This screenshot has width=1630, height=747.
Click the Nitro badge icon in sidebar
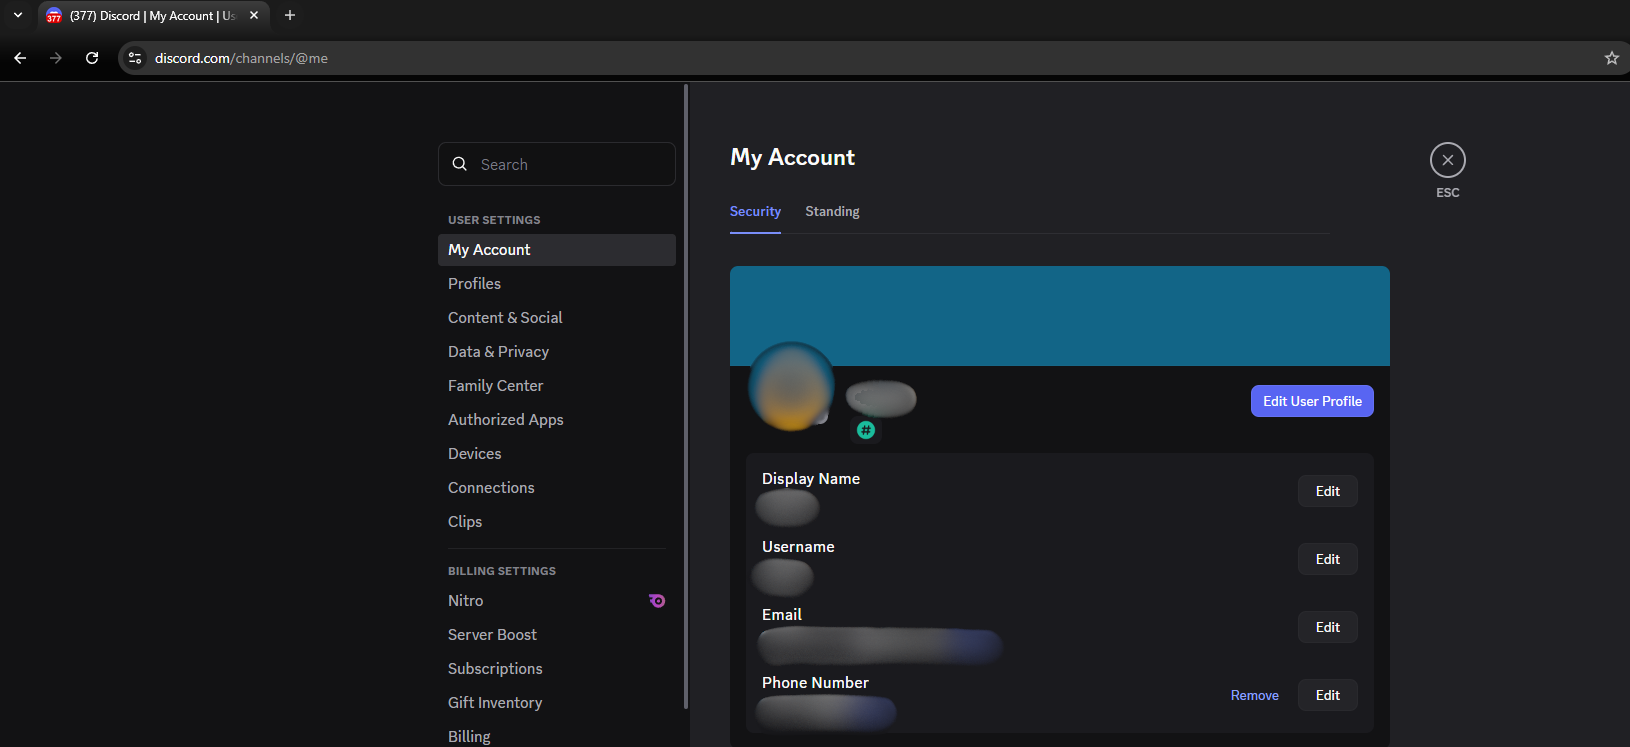click(657, 601)
